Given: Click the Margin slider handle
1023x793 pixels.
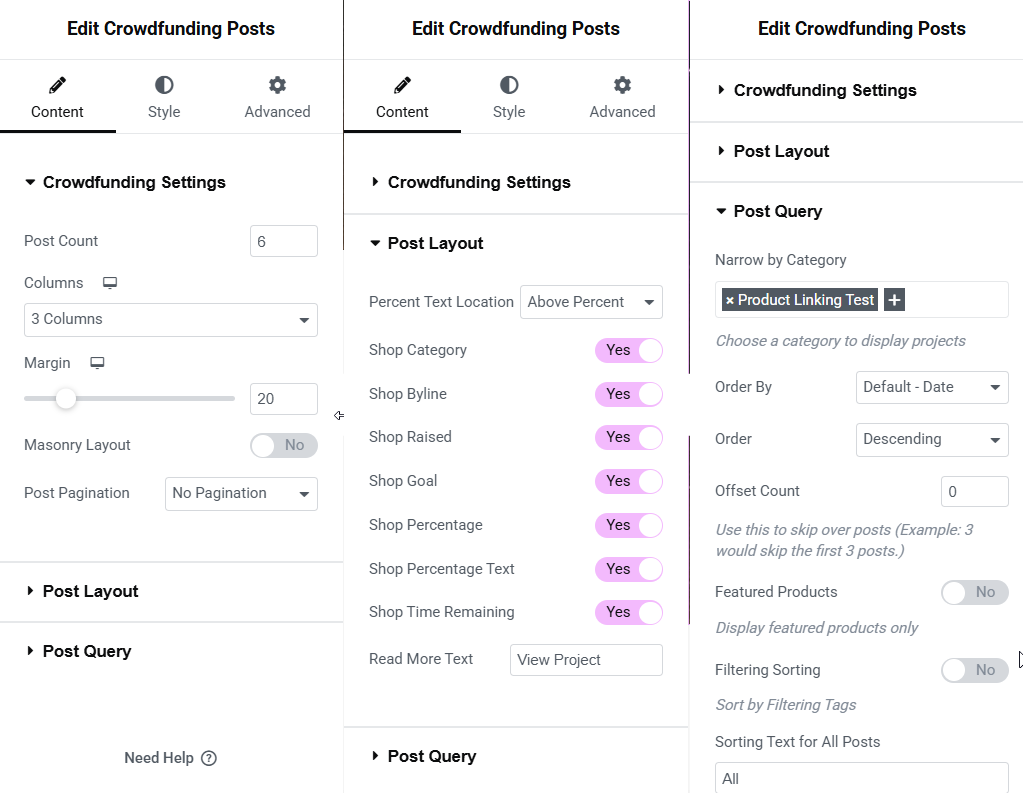Looking at the screenshot, I should [66, 398].
